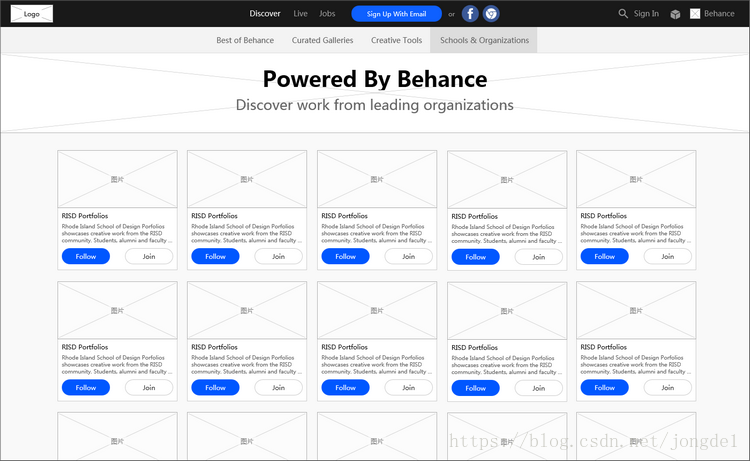The height and width of the screenshot is (461, 750).
Task: Select the Creative Tools tab
Action: pos(397,40)
